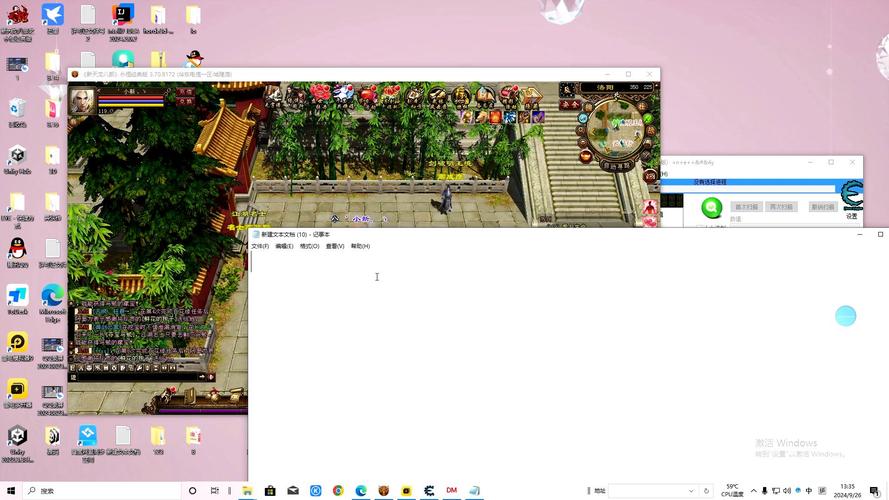Expand the taskbar address bar dropdown
This screenshot has height=500, width=889.
tap(691, 491)
